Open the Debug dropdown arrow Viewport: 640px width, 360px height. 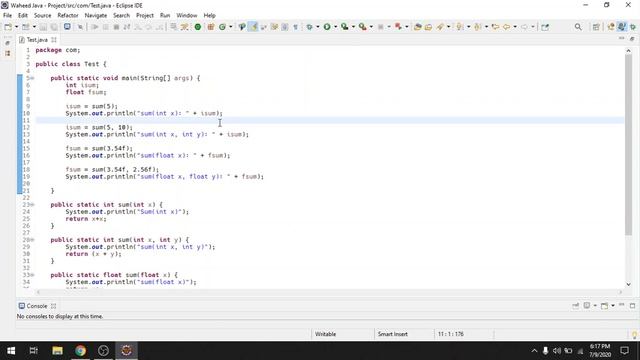pyautogui.click(x=318, y=27)
